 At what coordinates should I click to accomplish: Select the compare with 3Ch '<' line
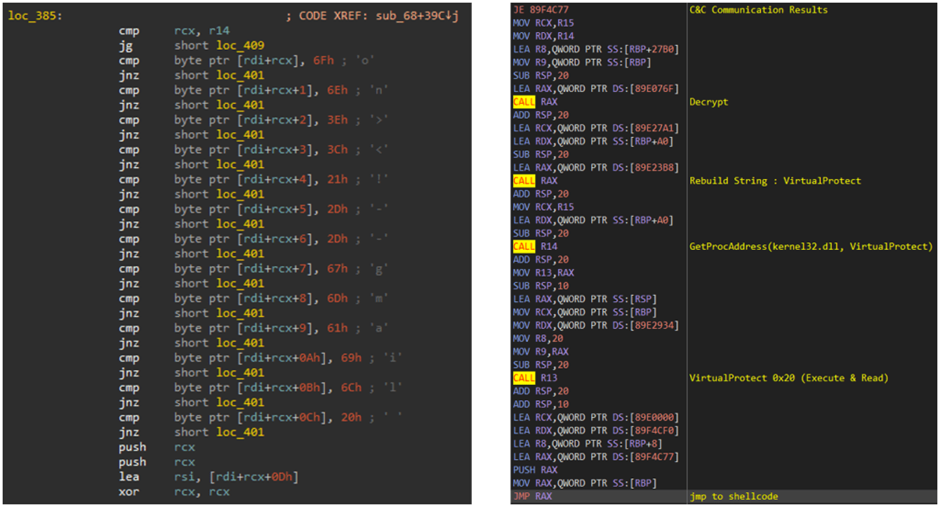coord(254,150)
